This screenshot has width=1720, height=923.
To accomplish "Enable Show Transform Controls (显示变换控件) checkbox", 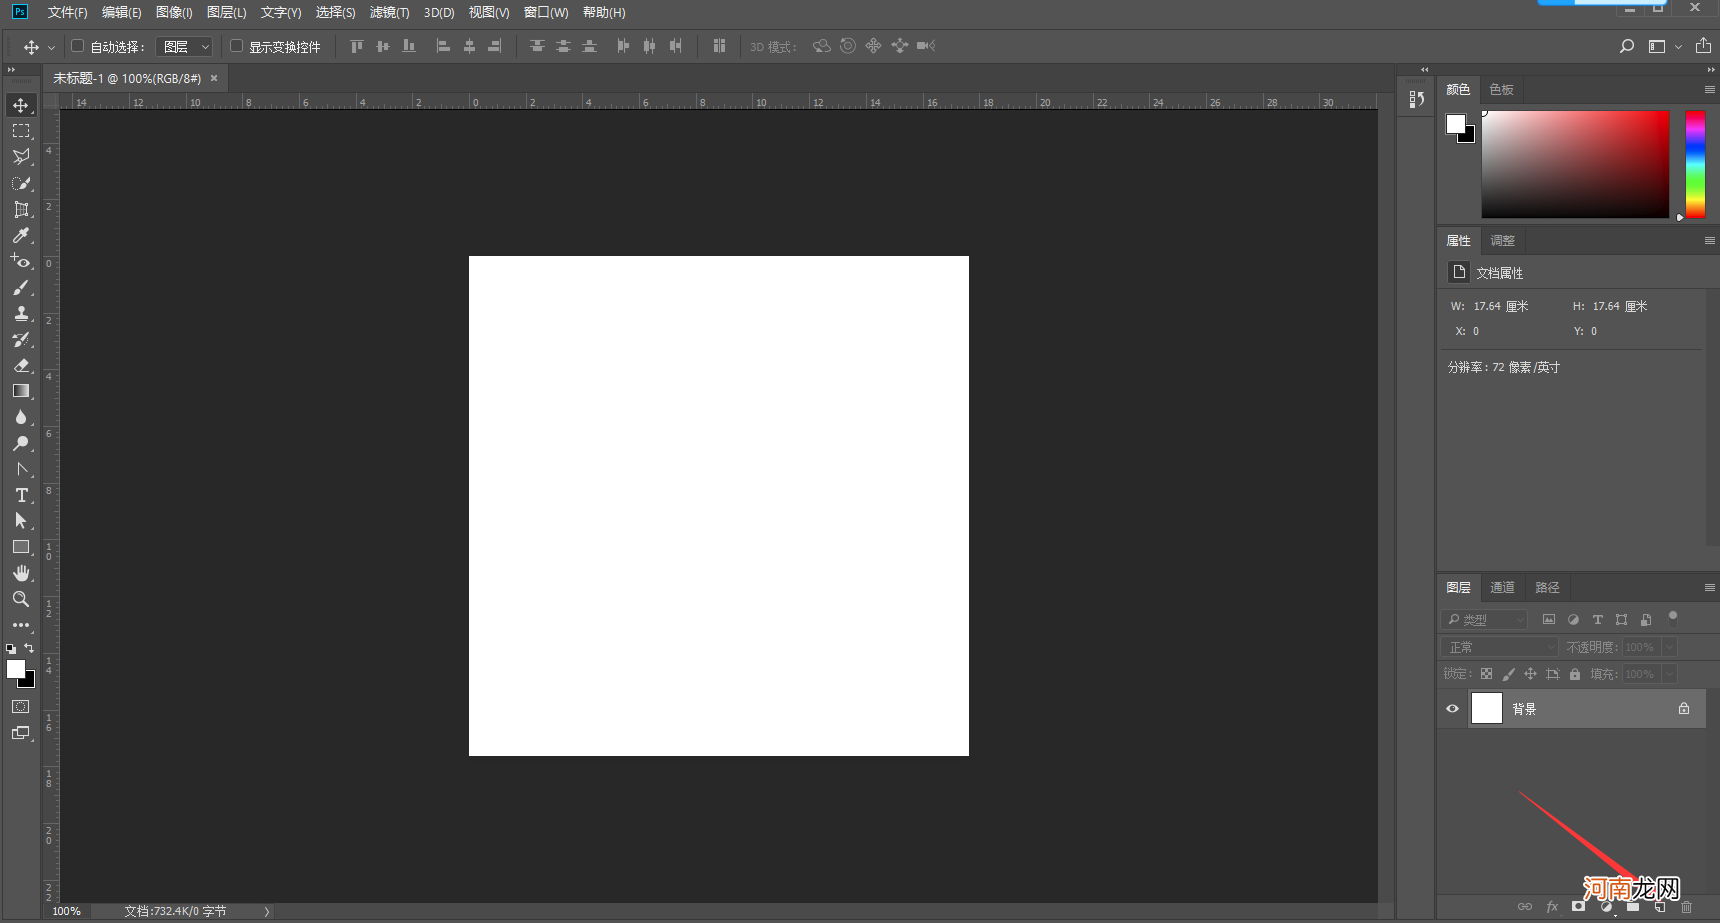I will click(237, 46).
